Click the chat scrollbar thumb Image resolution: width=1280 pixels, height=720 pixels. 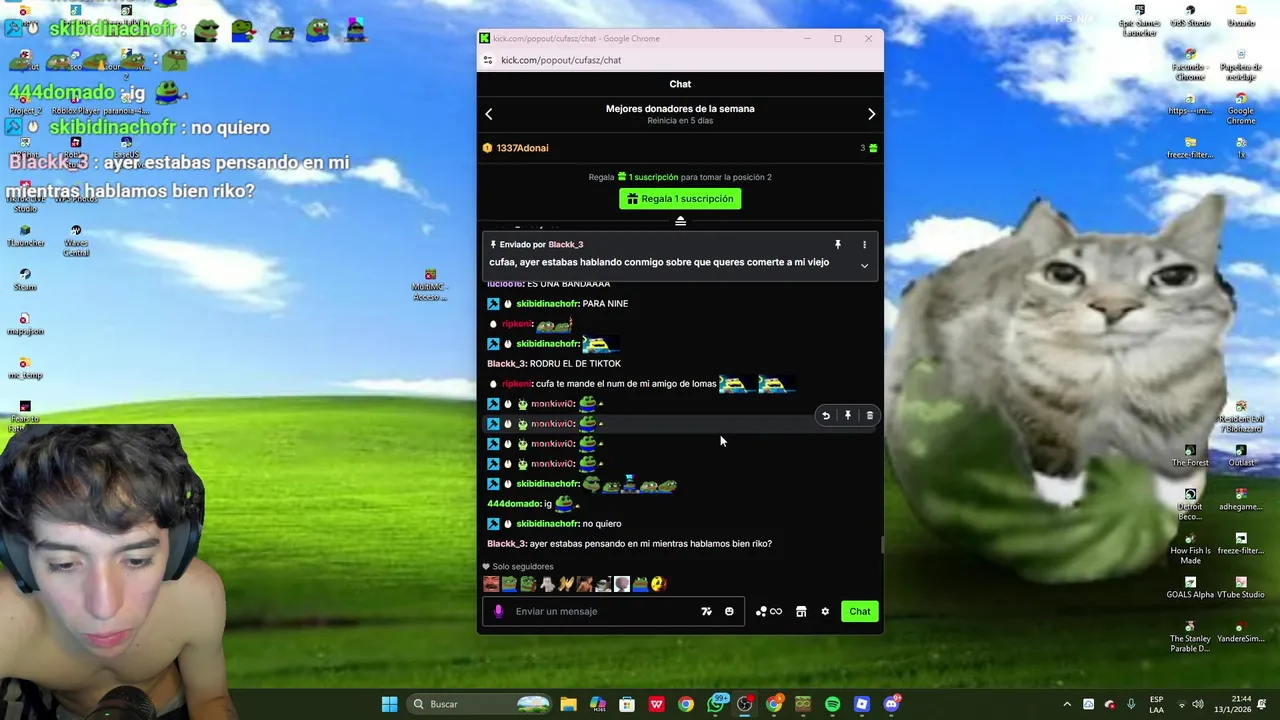point(882,544)
